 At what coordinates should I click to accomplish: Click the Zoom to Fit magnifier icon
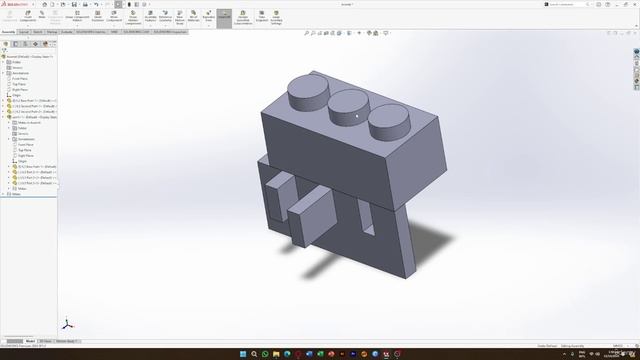click(307, 33)
